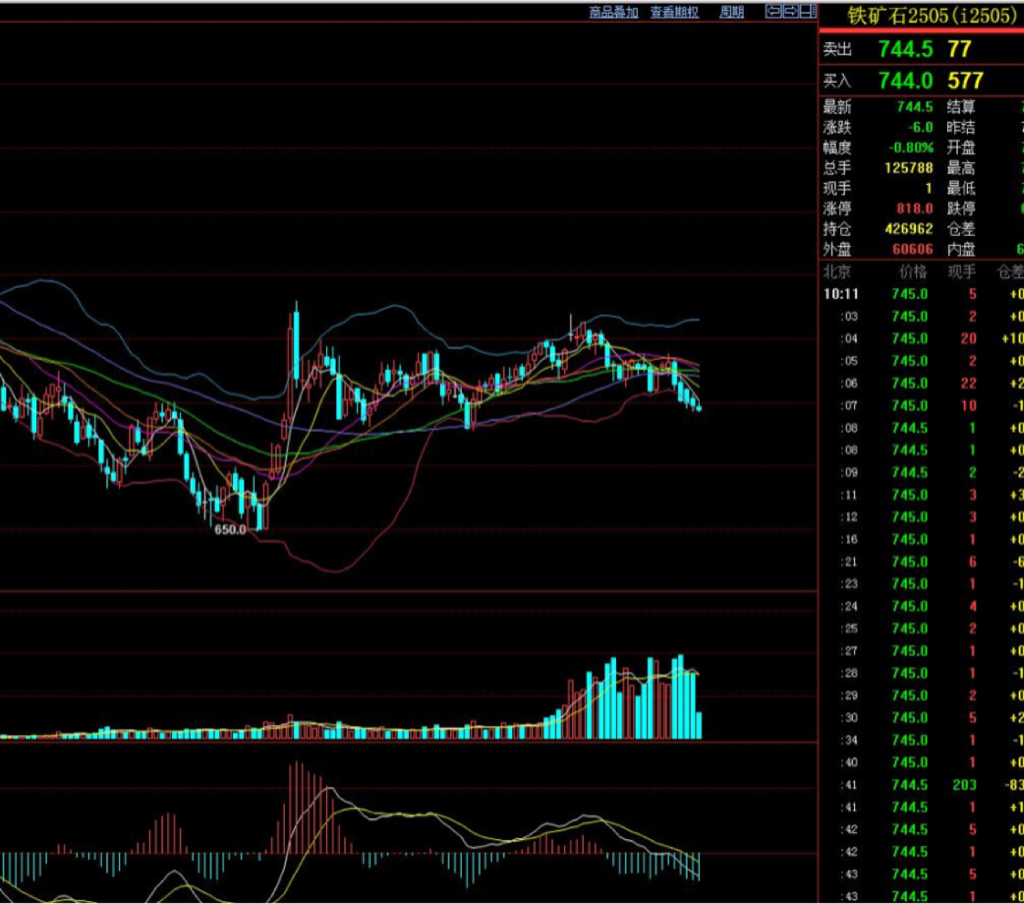Click the 最高 label
The image size is (1024, 904).
point(961,168)
